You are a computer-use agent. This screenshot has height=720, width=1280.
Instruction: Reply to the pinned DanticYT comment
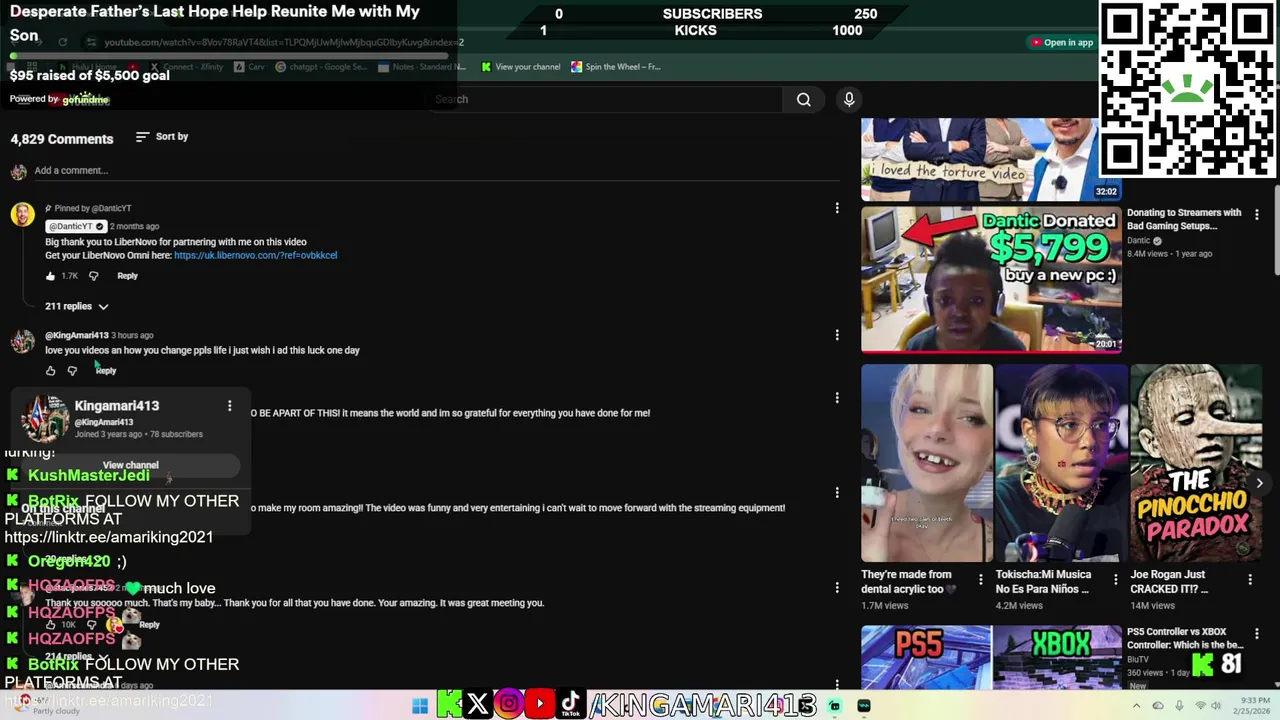[127, 276]
